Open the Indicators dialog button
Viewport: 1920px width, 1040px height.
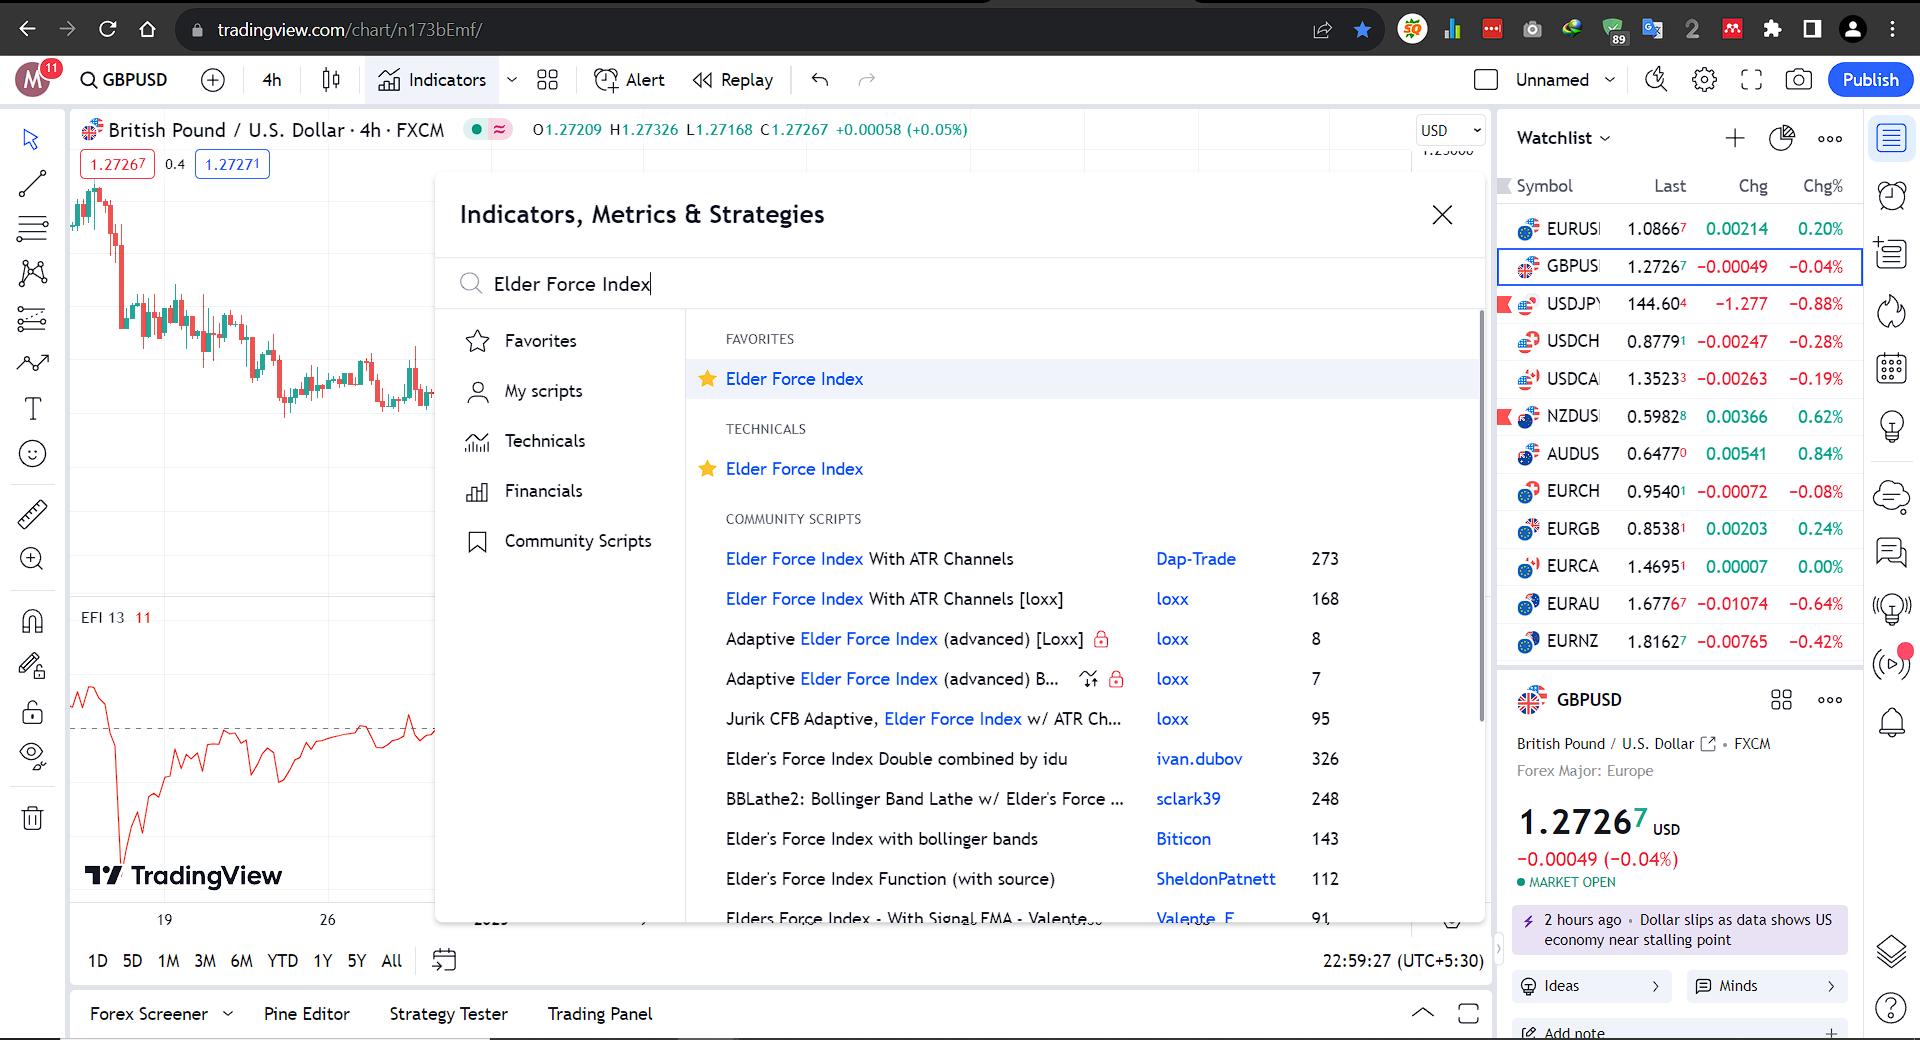coord(432,80)
